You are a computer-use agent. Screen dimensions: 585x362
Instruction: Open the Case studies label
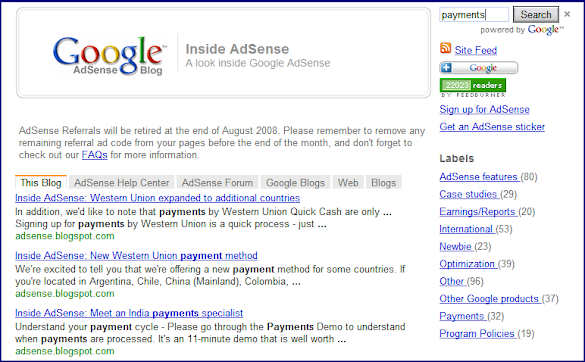point(469,194)
